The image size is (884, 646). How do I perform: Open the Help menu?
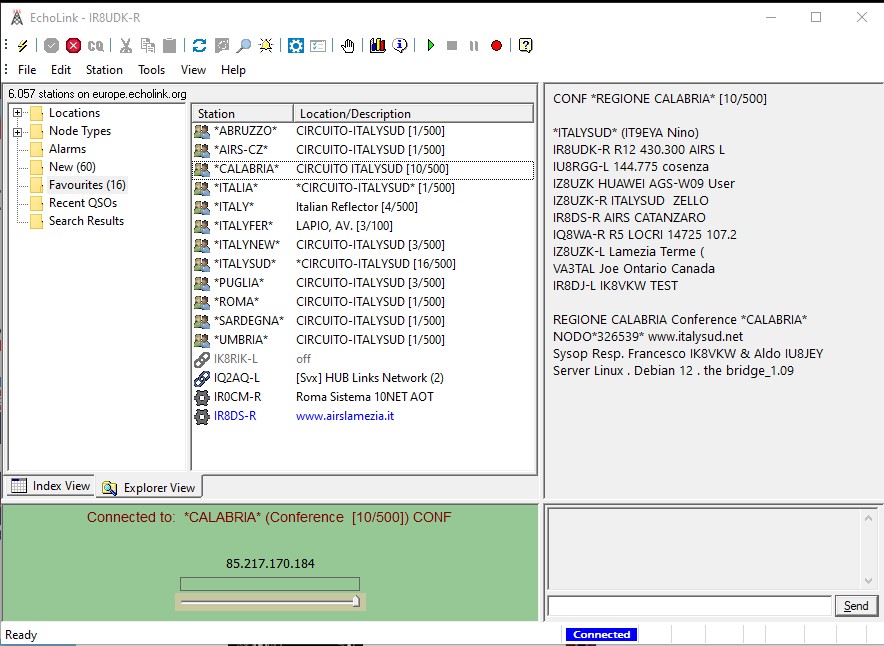click(233, 70)
